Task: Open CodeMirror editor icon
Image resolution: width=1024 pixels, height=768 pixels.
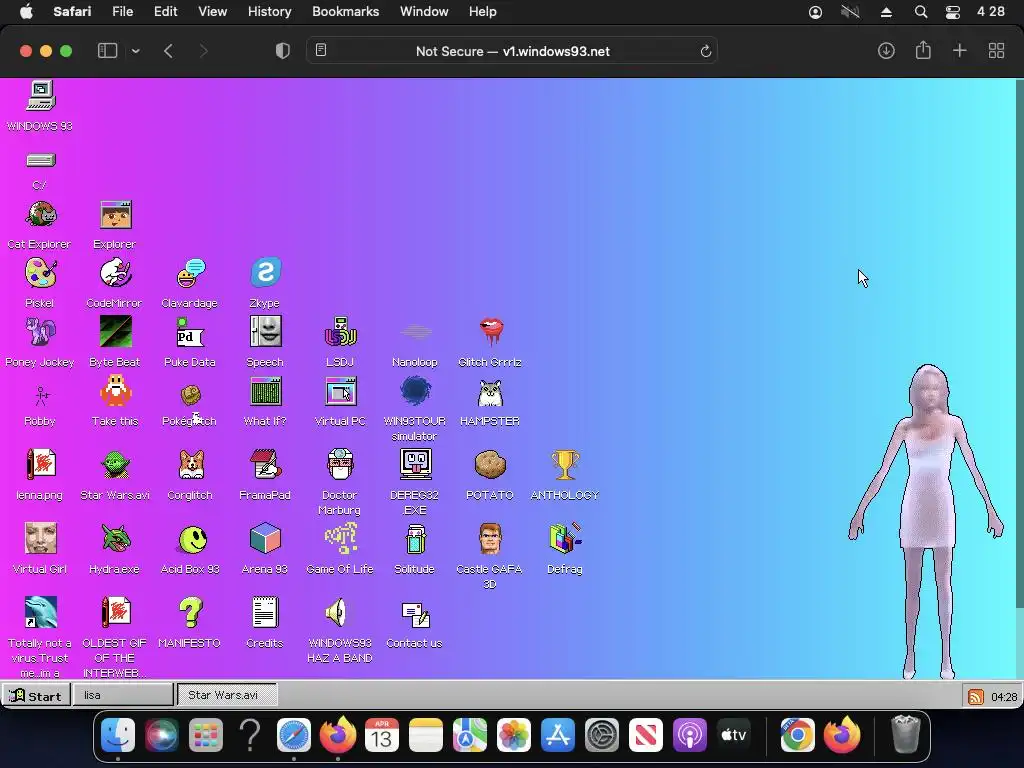Action: click(116, 274)
